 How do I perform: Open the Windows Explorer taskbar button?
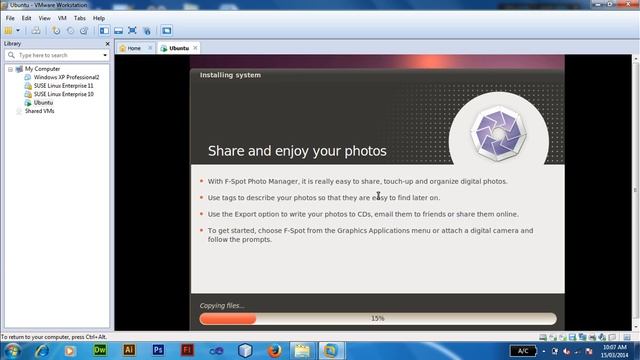pos(302,351)
